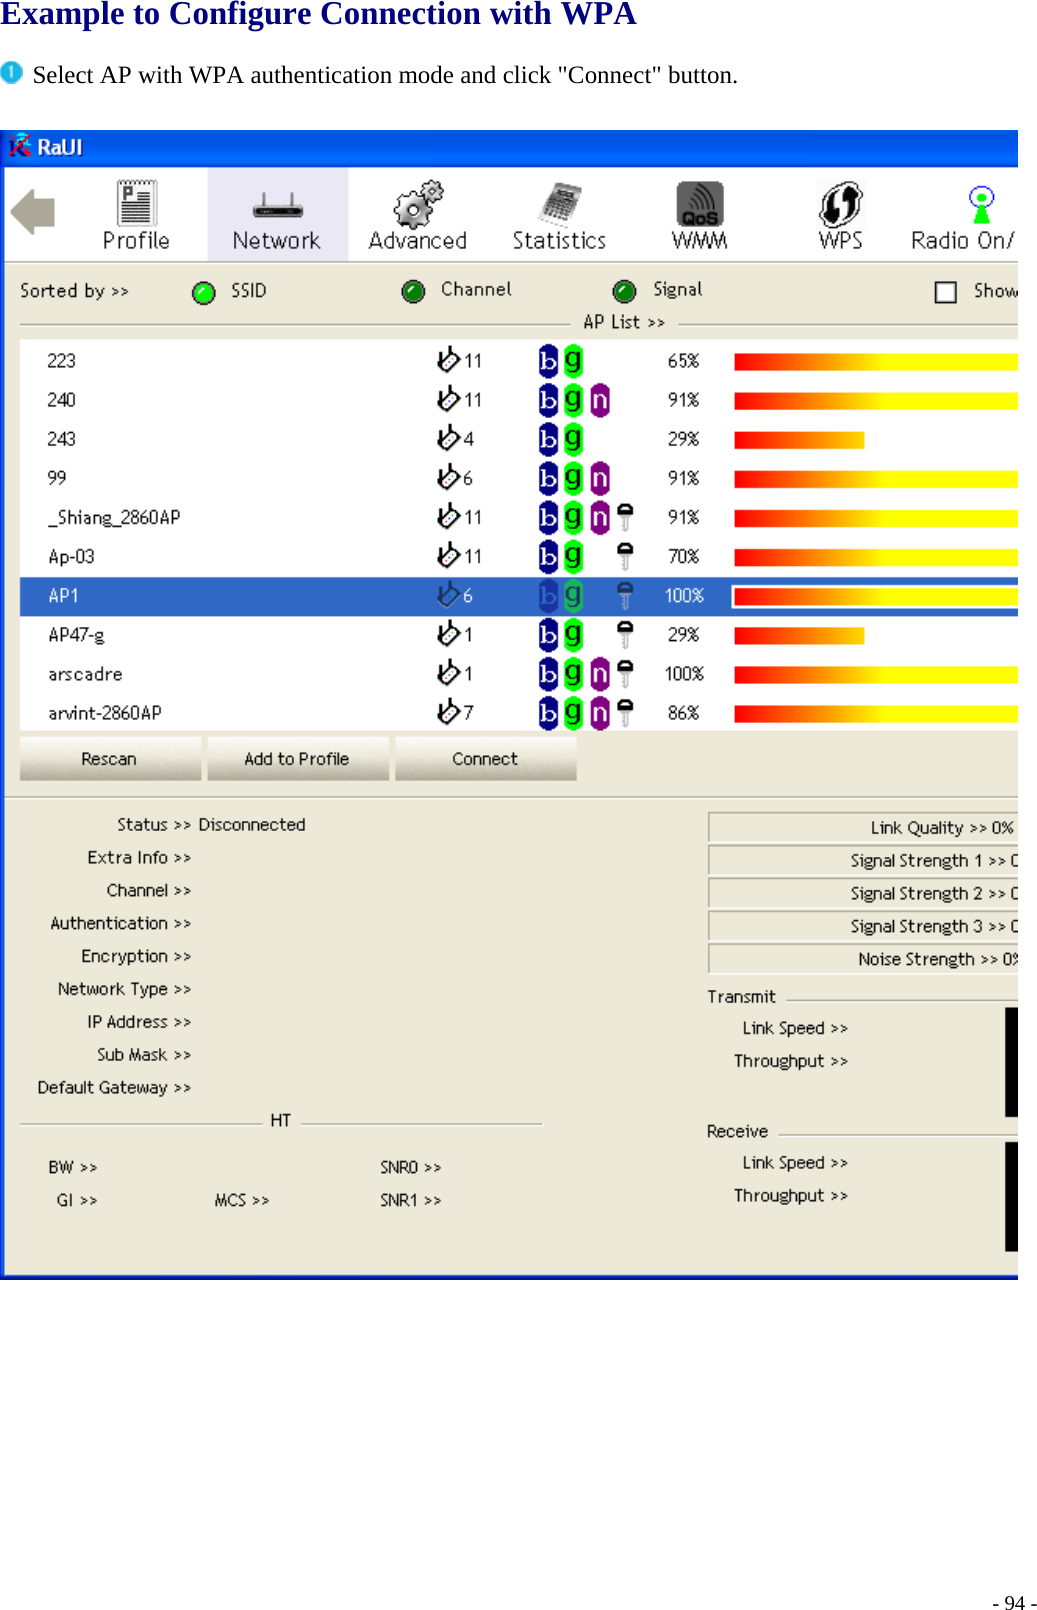Open the Advanced settings gears icon
Image resolution: width=1037 pixels, height=1610 pixels.
tap(418, 215)
